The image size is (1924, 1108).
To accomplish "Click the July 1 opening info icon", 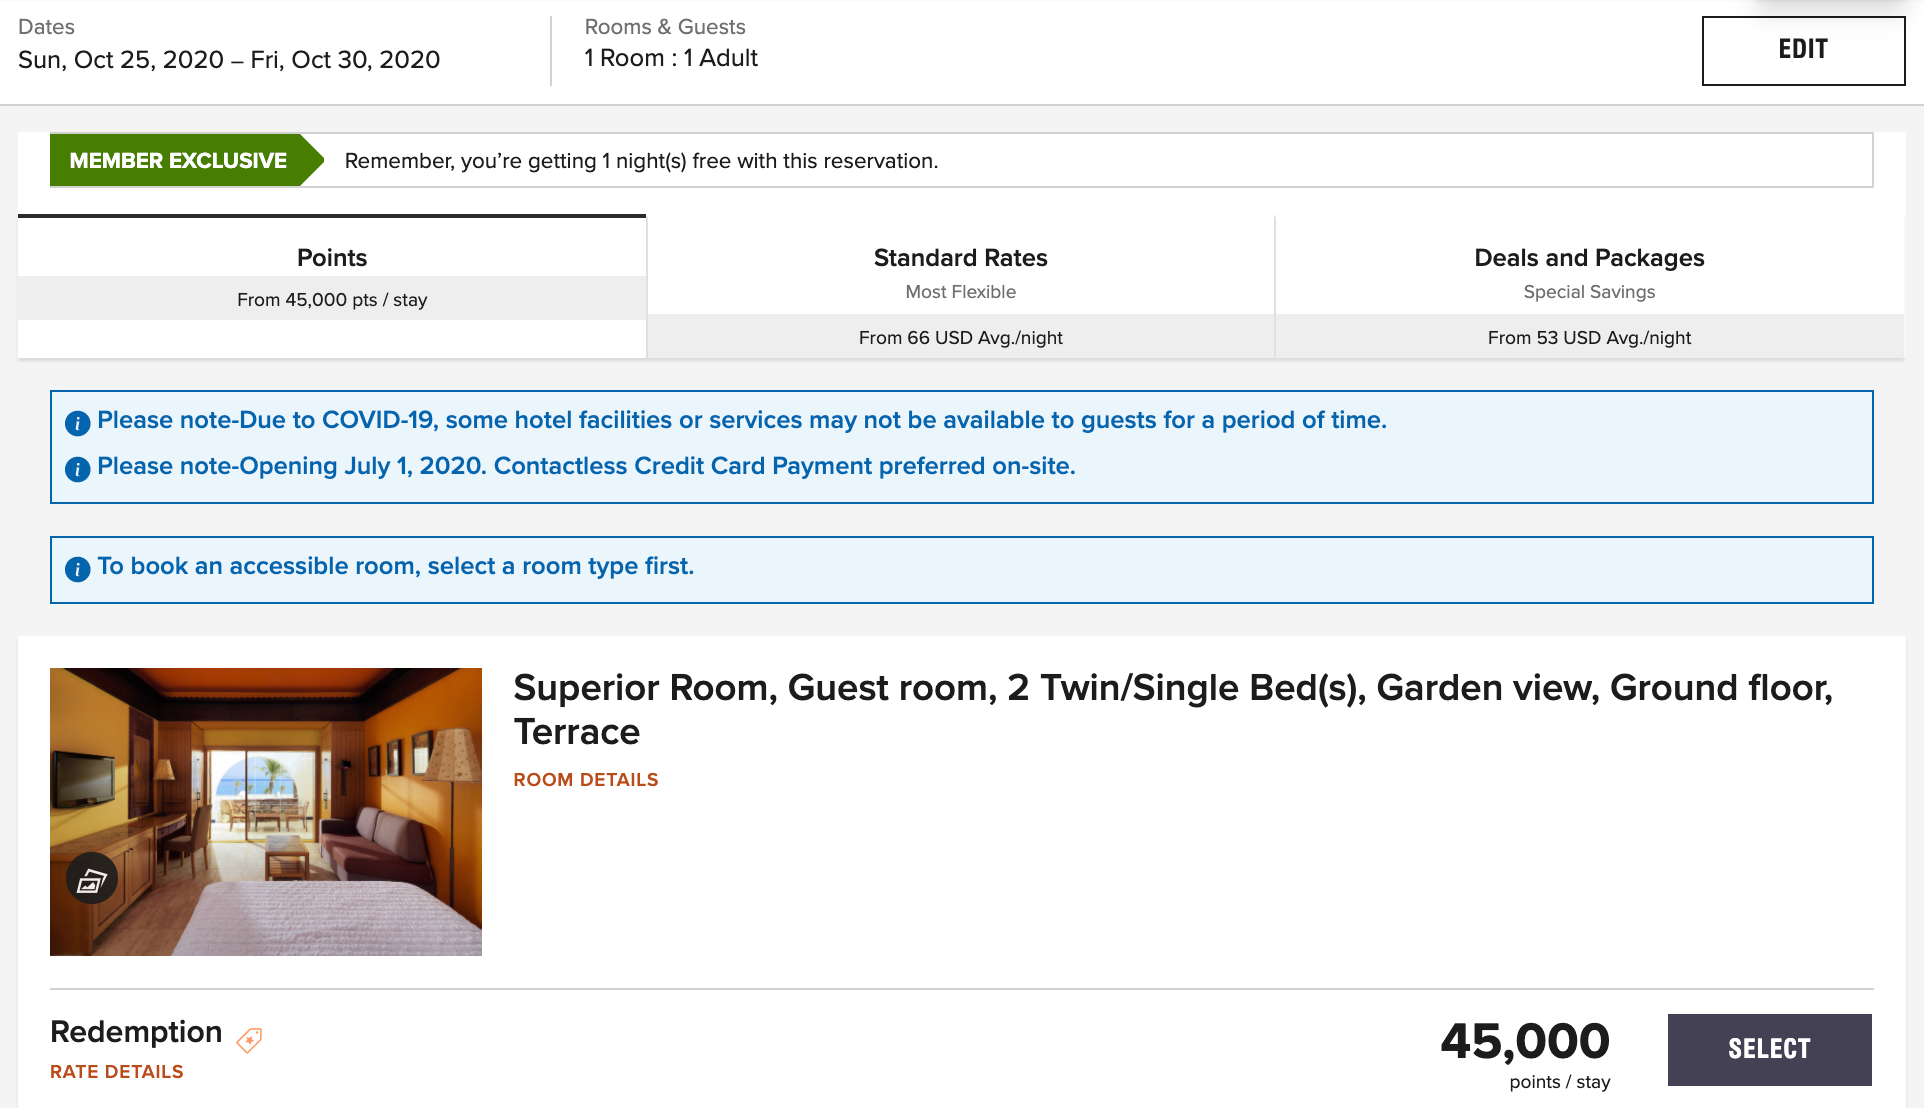I will point(78,469).
